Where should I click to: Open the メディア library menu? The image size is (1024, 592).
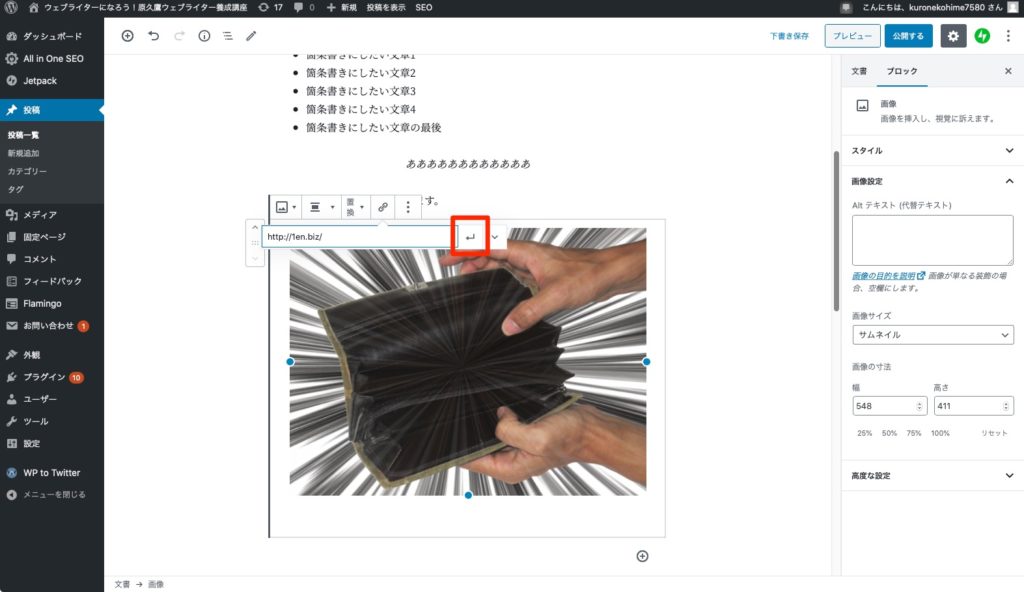(52, 214)
